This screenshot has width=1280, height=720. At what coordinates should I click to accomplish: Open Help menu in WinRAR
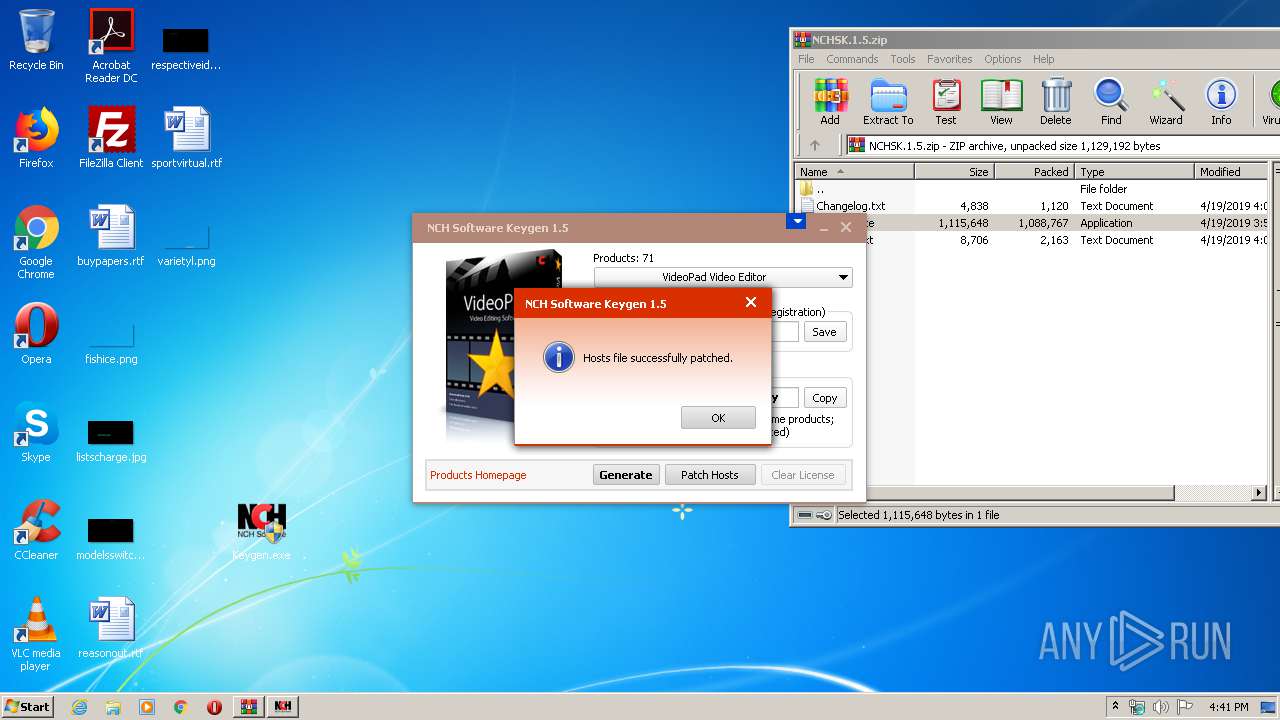[x=1044, y=59]
